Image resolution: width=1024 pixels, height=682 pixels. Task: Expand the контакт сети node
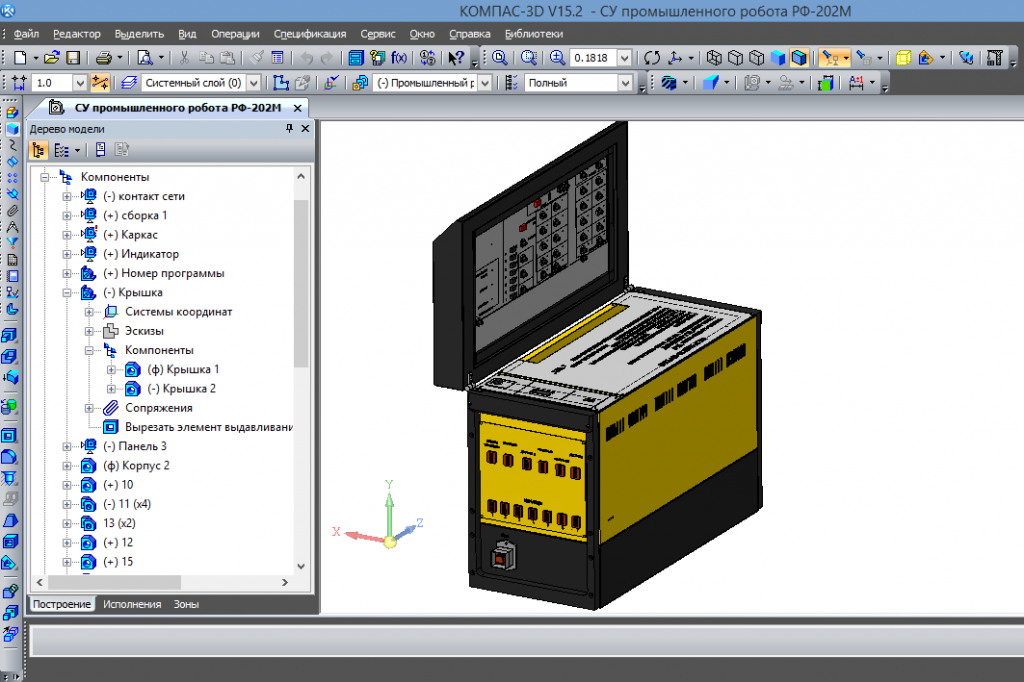[x=67, y=196]
